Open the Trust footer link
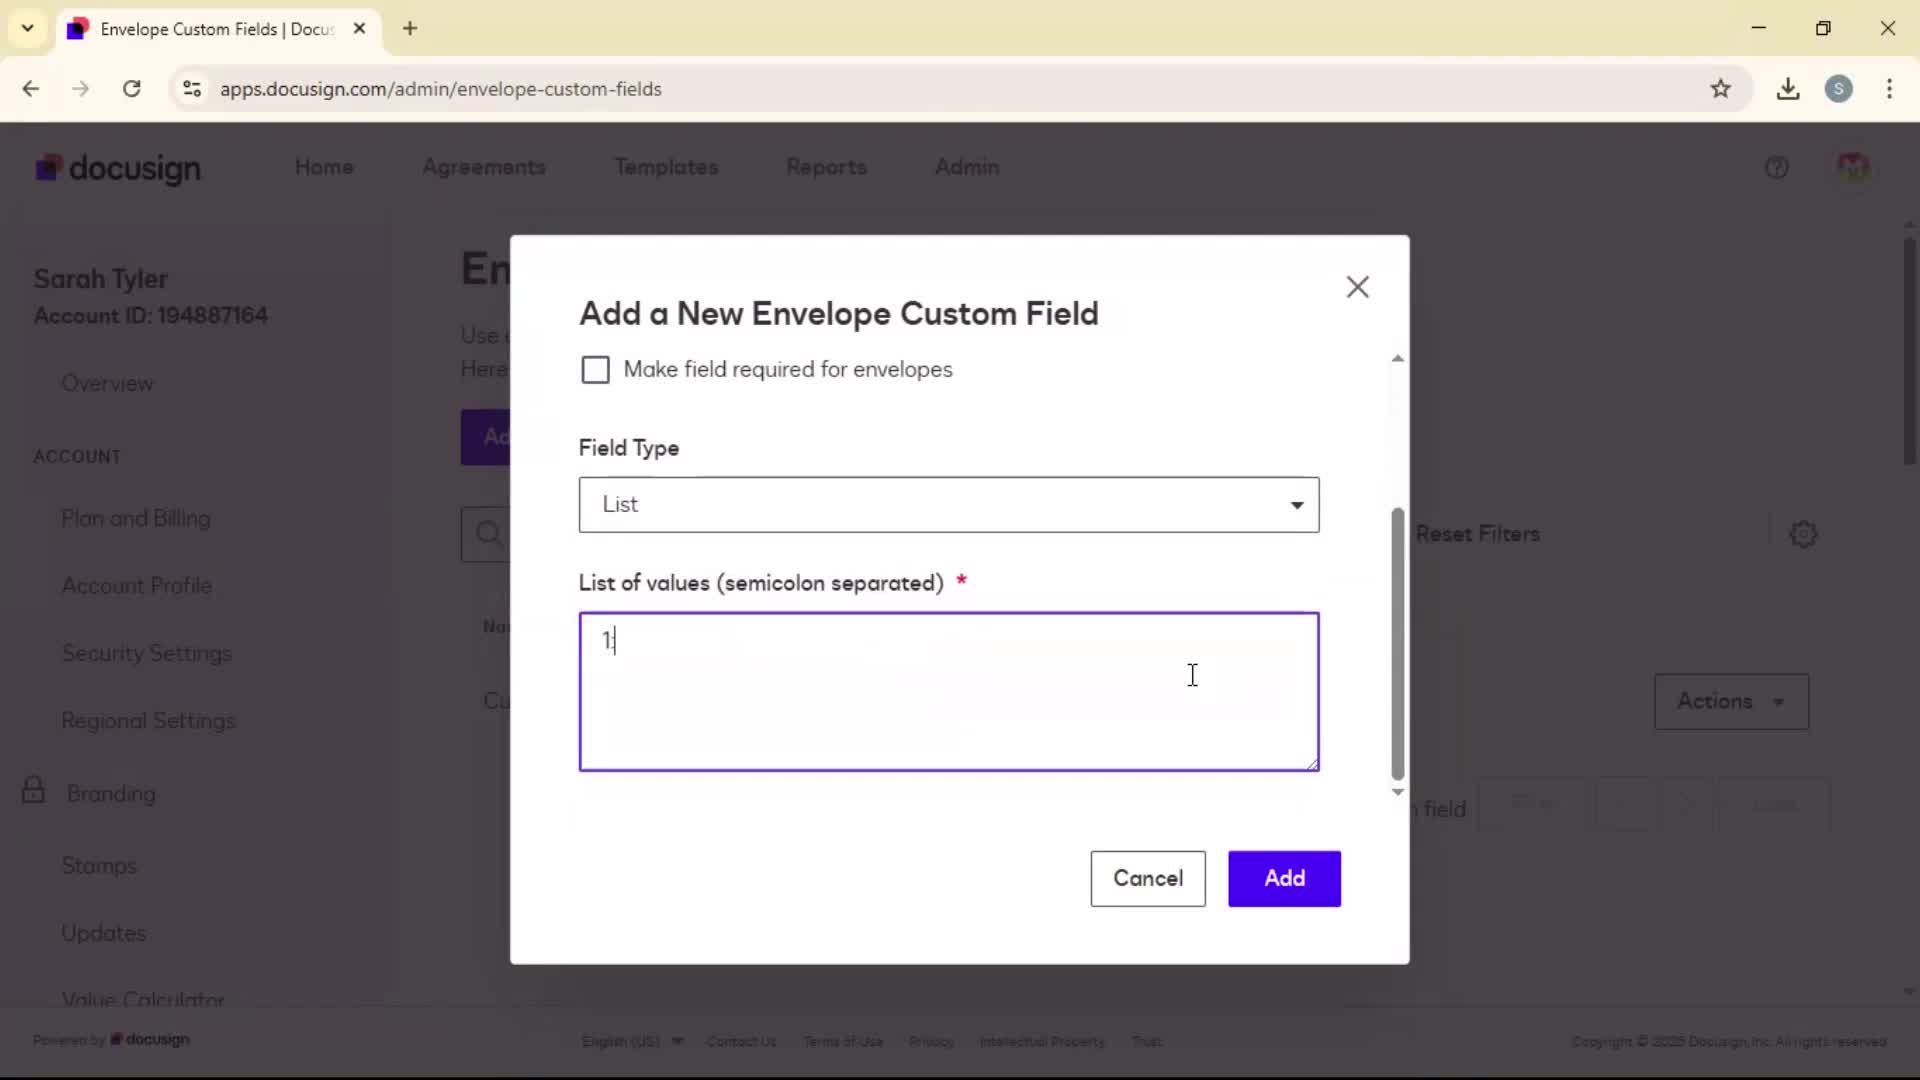Viewport: 1920px width, 1080px height. click(x=1147, y=1041)
